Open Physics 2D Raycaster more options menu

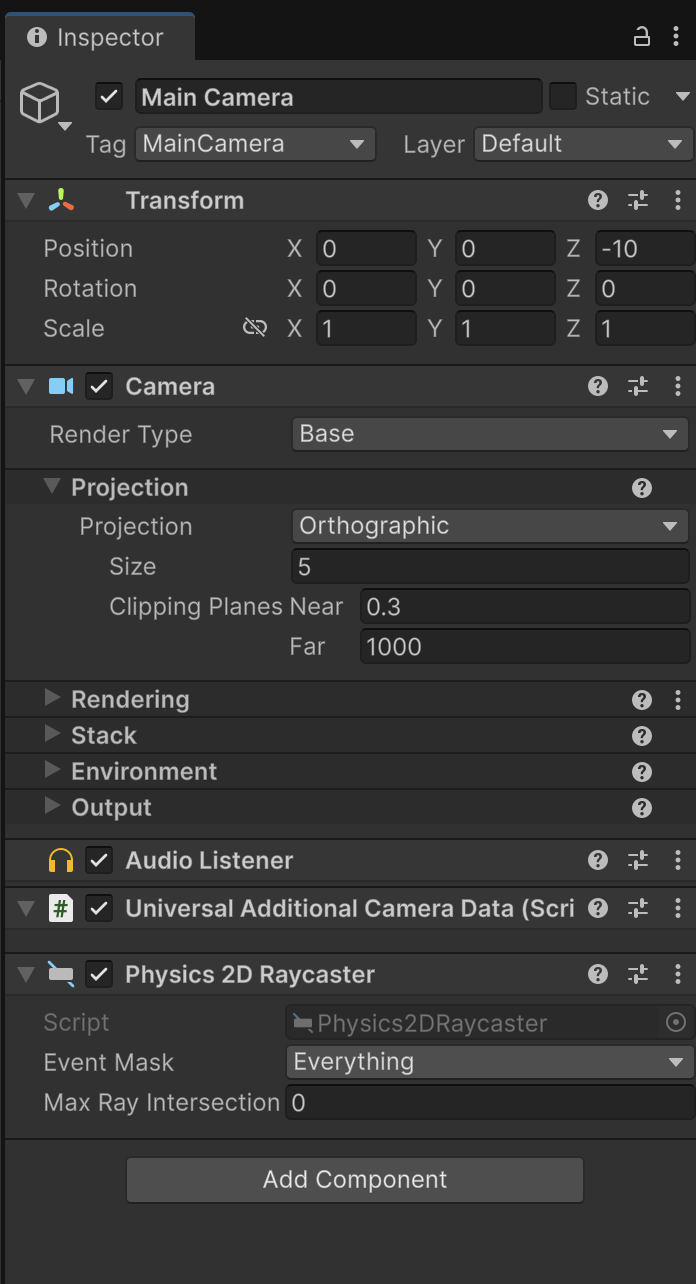(x=678, y=974)
